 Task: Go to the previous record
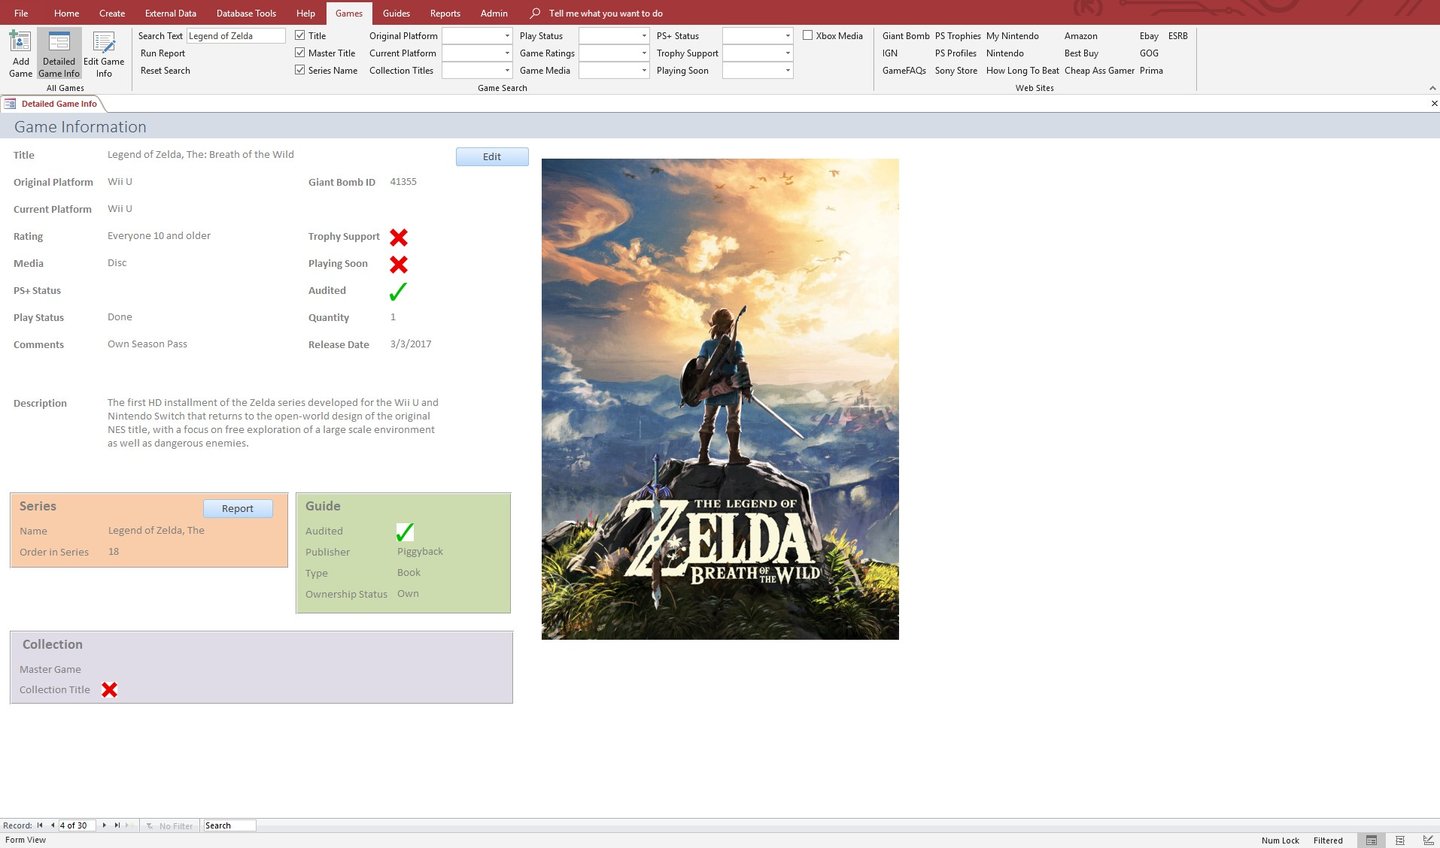(52, 825)
